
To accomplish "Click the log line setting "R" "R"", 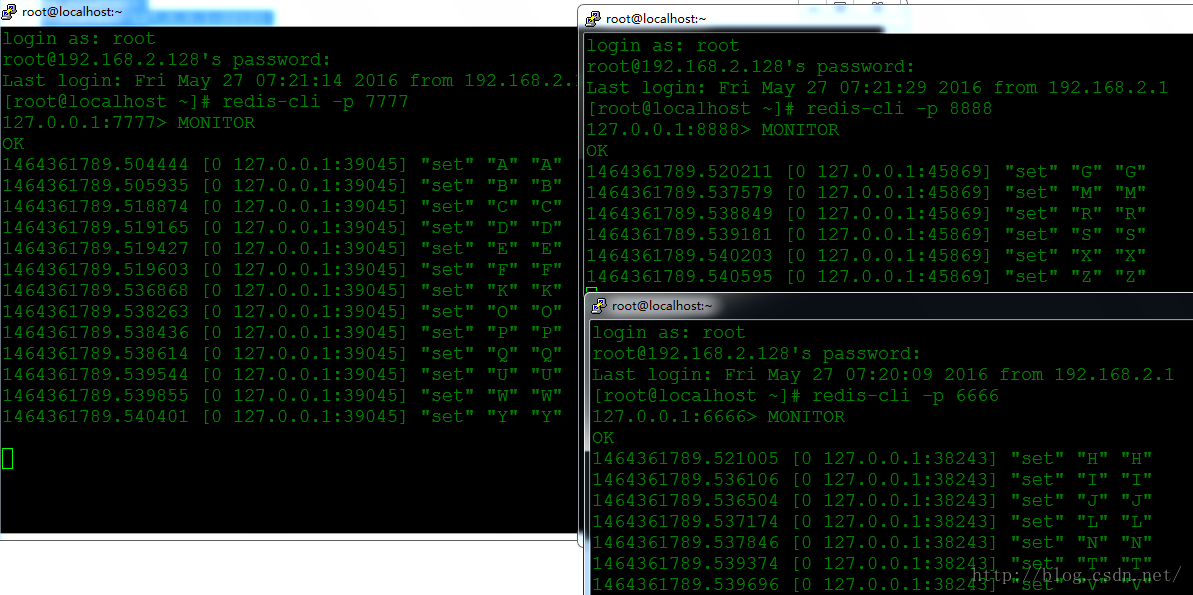I will (867, 214).
